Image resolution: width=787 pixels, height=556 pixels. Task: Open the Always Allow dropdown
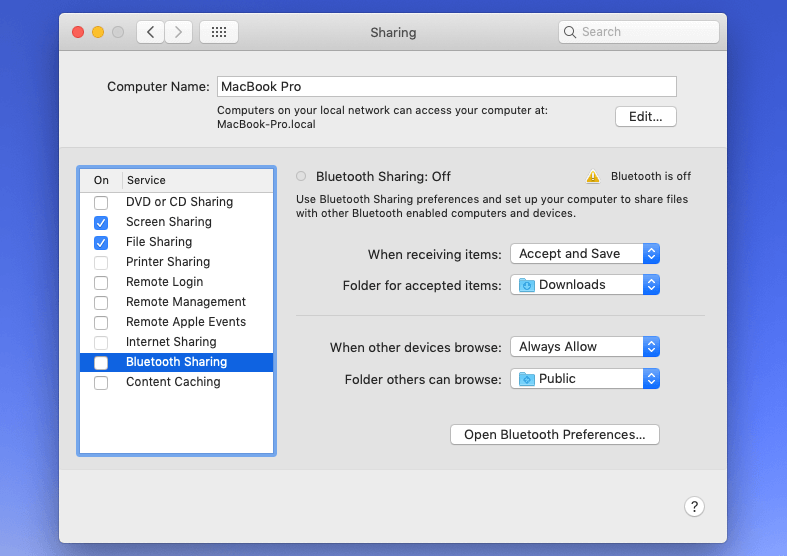[x=585, y=347]
